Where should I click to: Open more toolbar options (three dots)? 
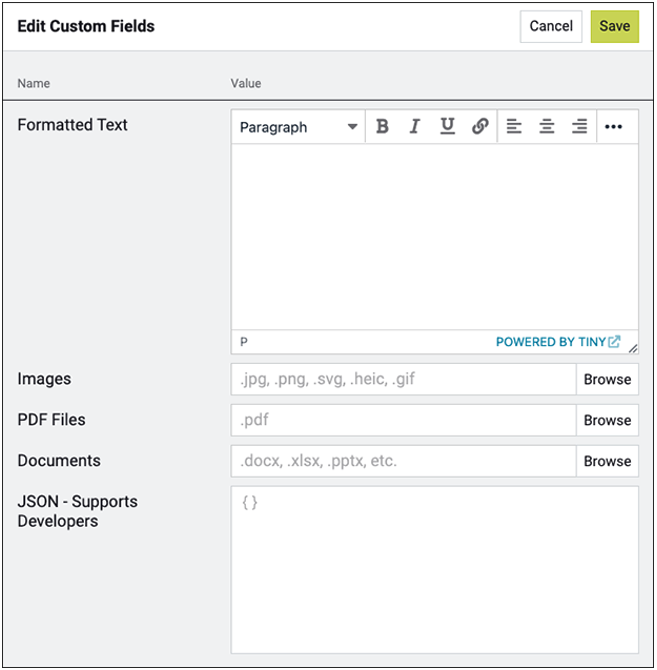point(614,127)
